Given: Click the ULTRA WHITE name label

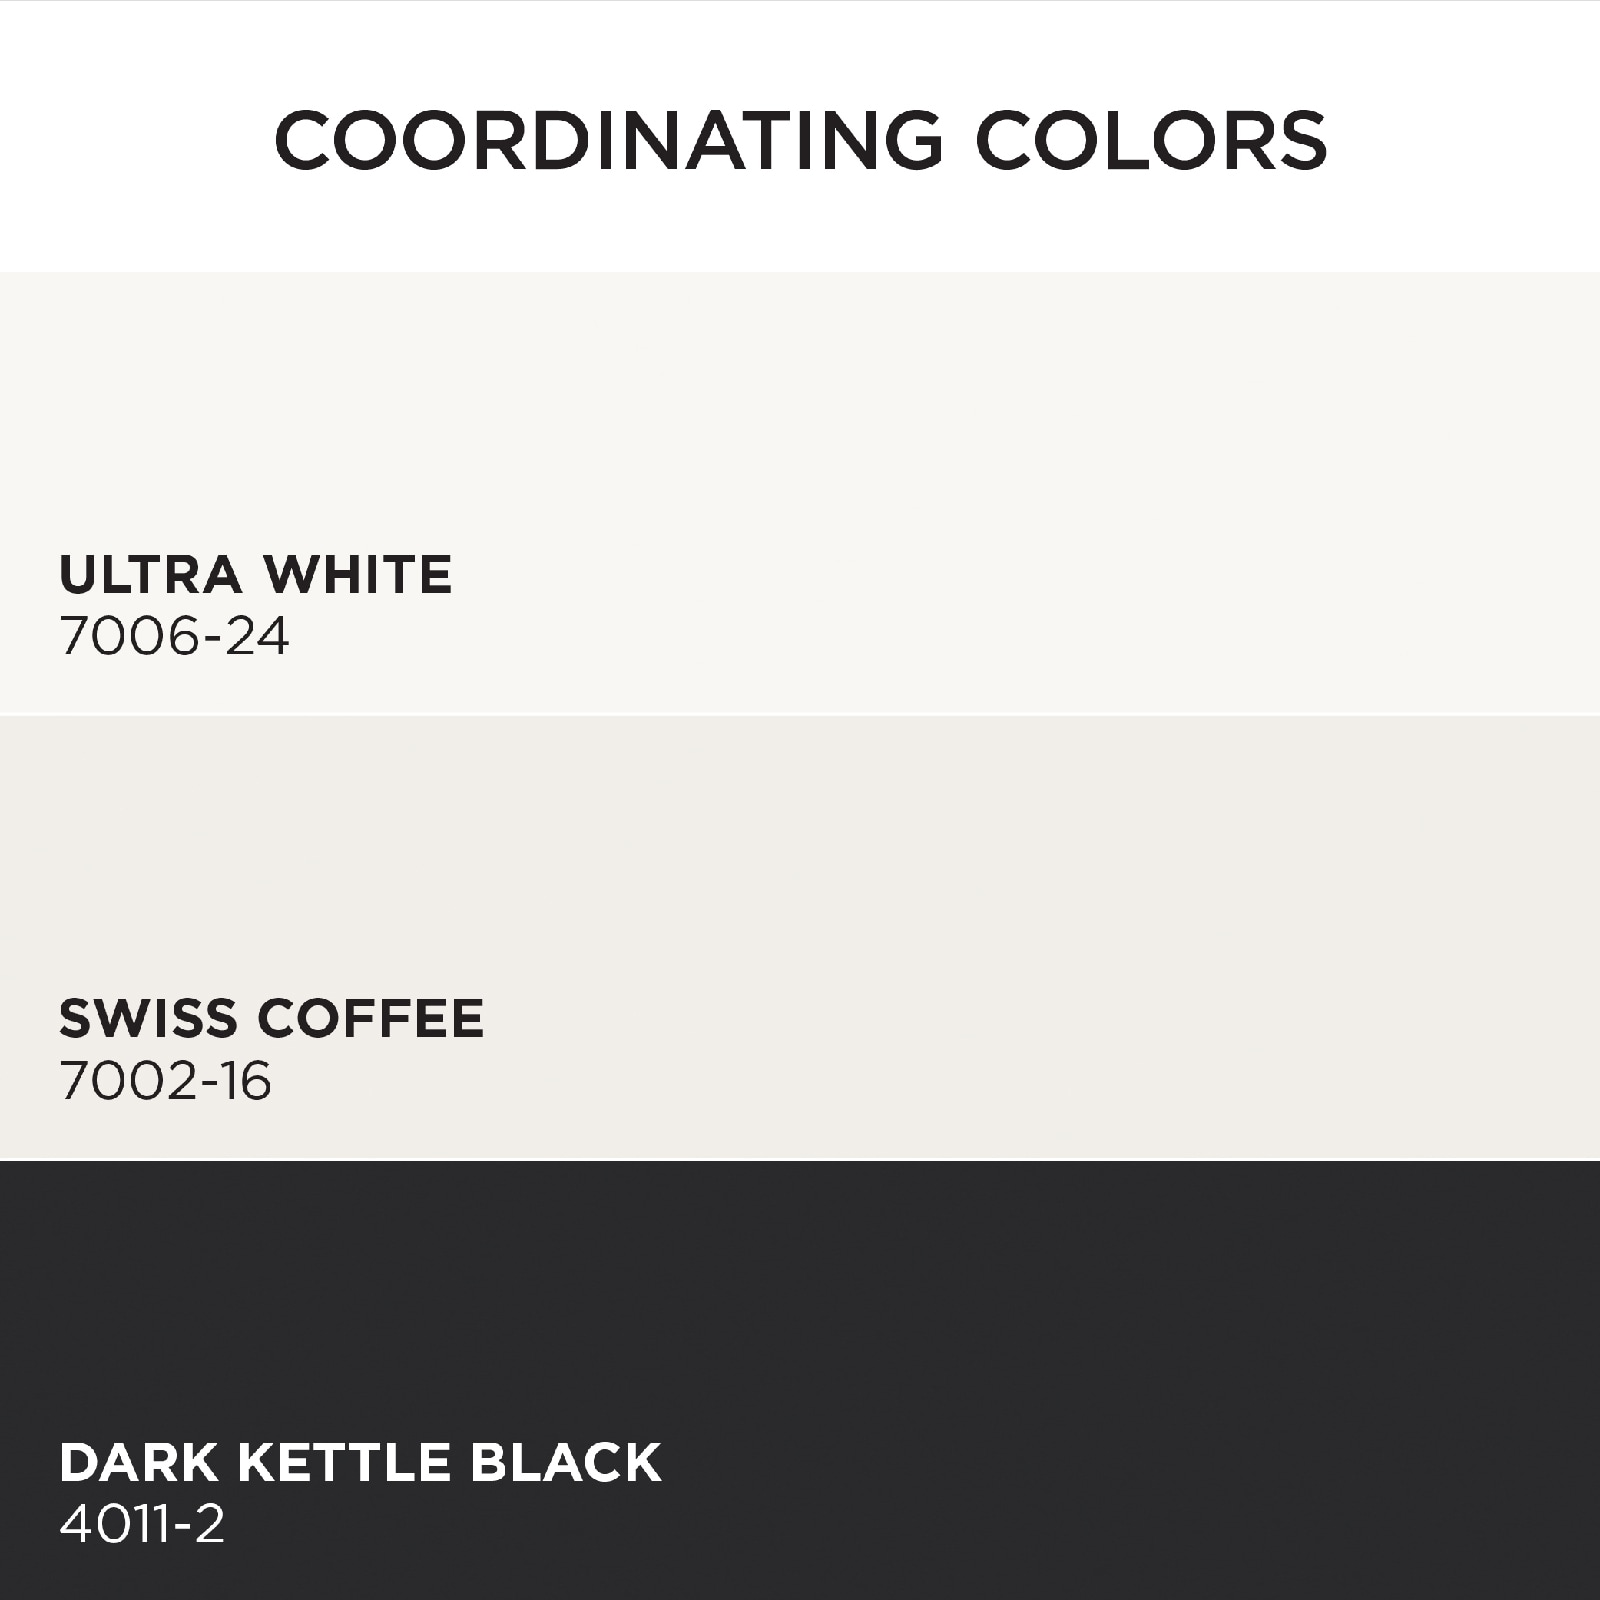Looking at the screenshot, I should tap(256, 575).
